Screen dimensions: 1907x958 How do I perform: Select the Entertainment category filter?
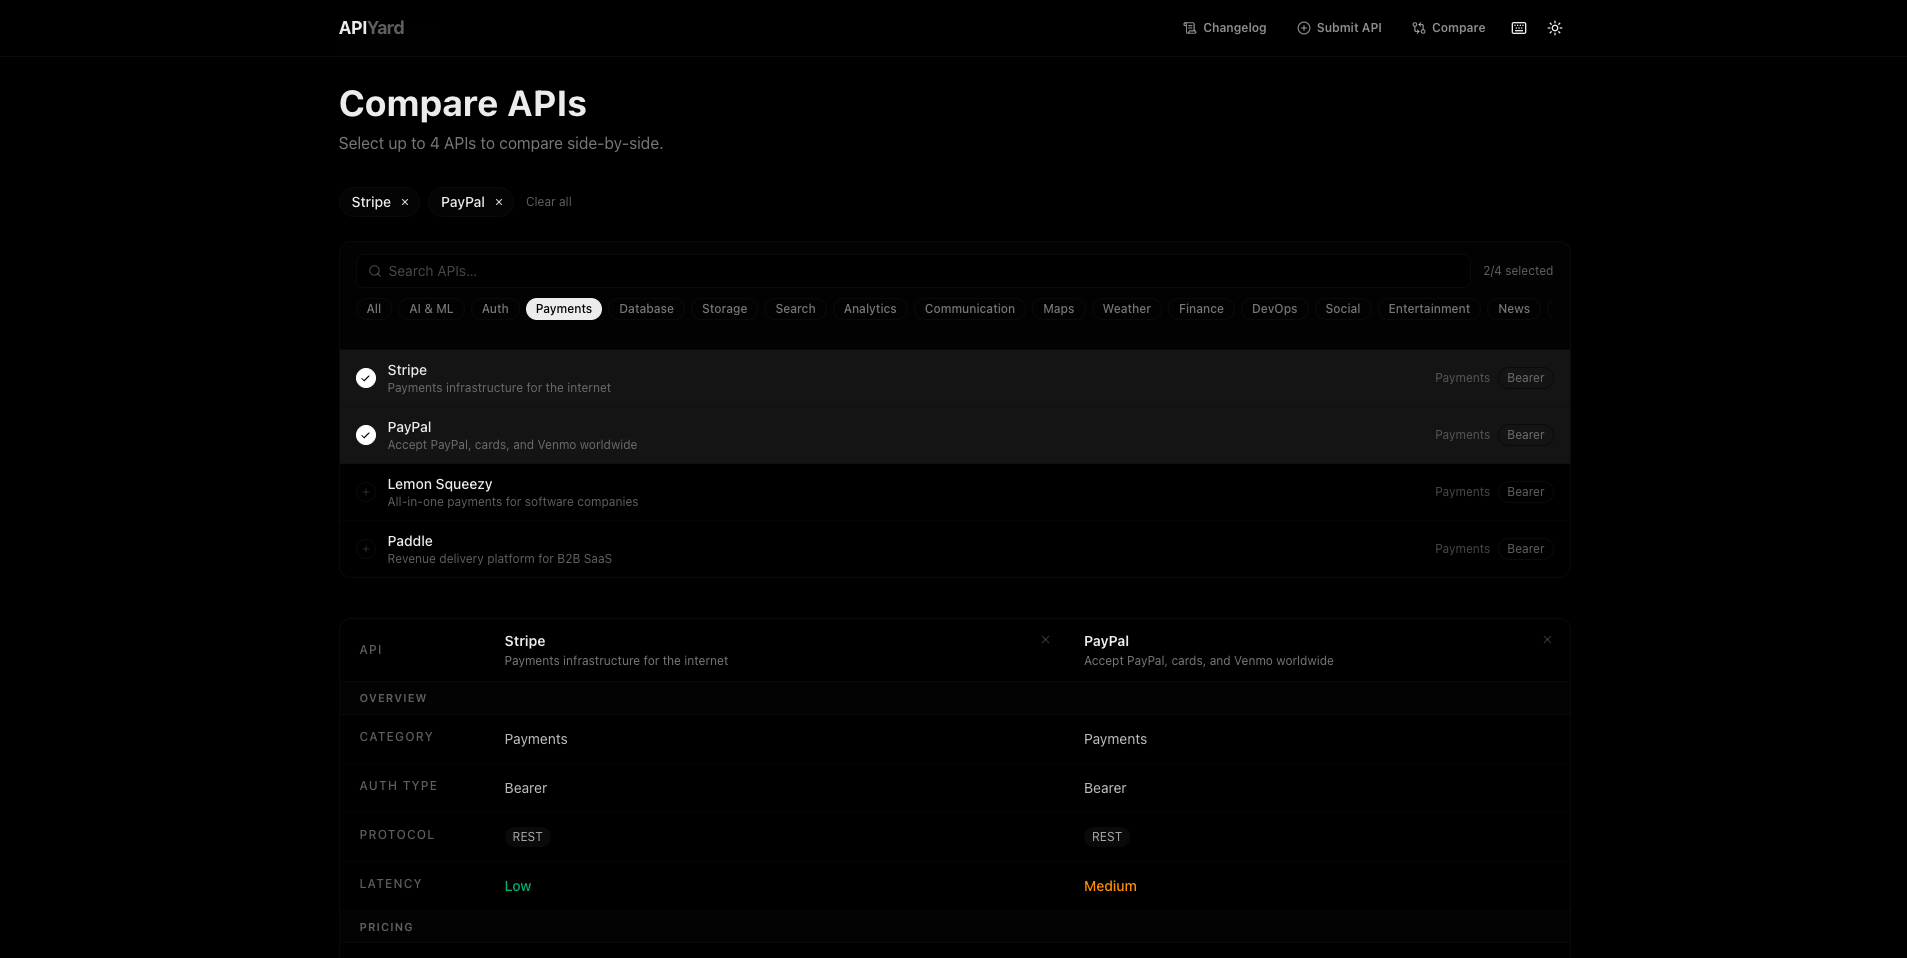[1429, 309]
